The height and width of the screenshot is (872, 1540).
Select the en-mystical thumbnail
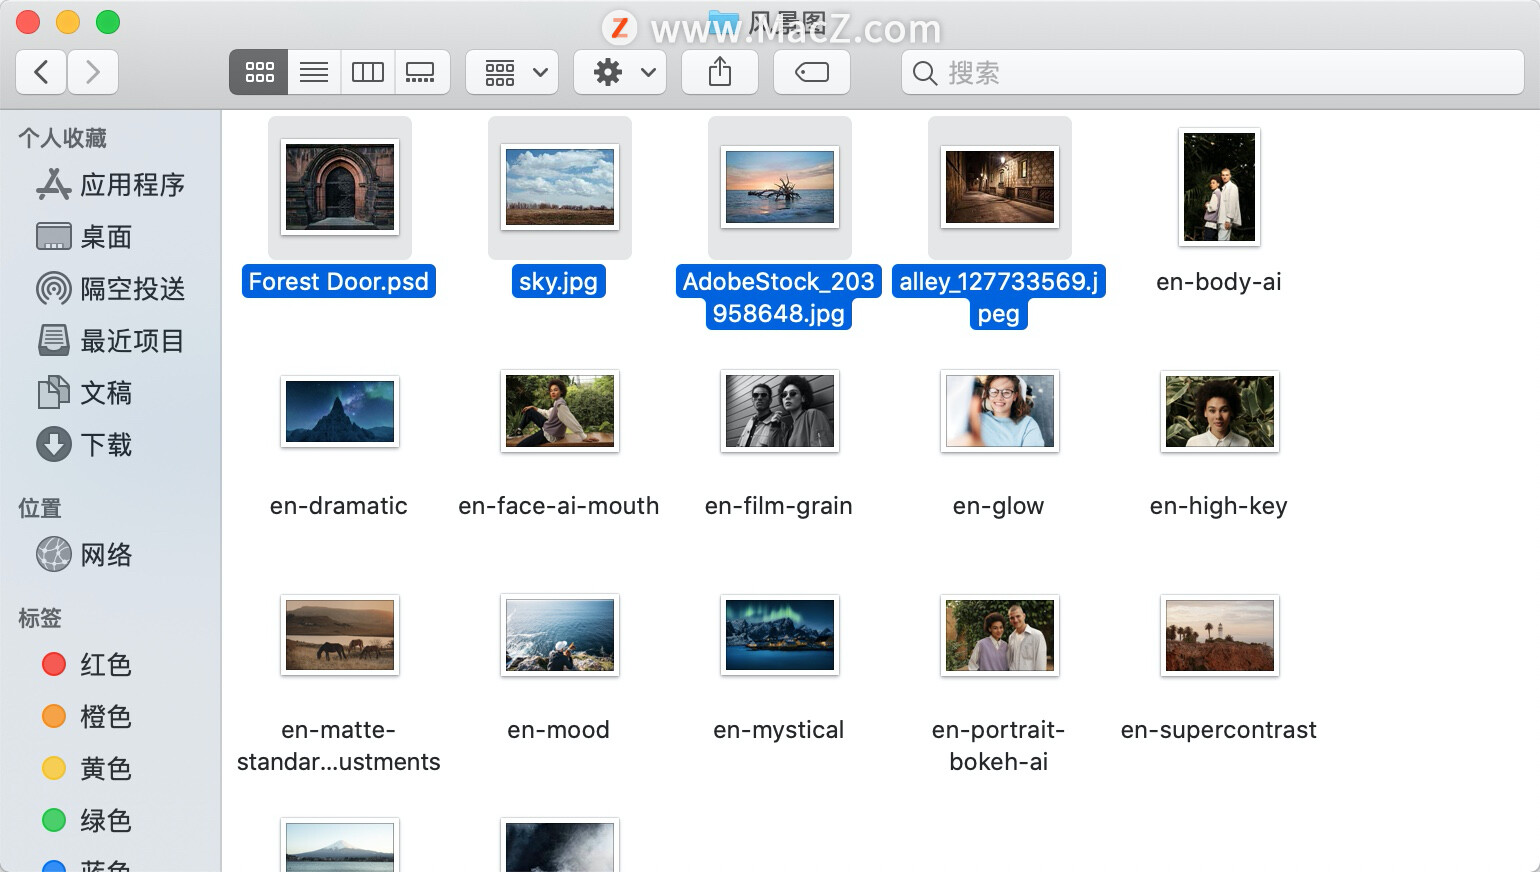[780, 635]
